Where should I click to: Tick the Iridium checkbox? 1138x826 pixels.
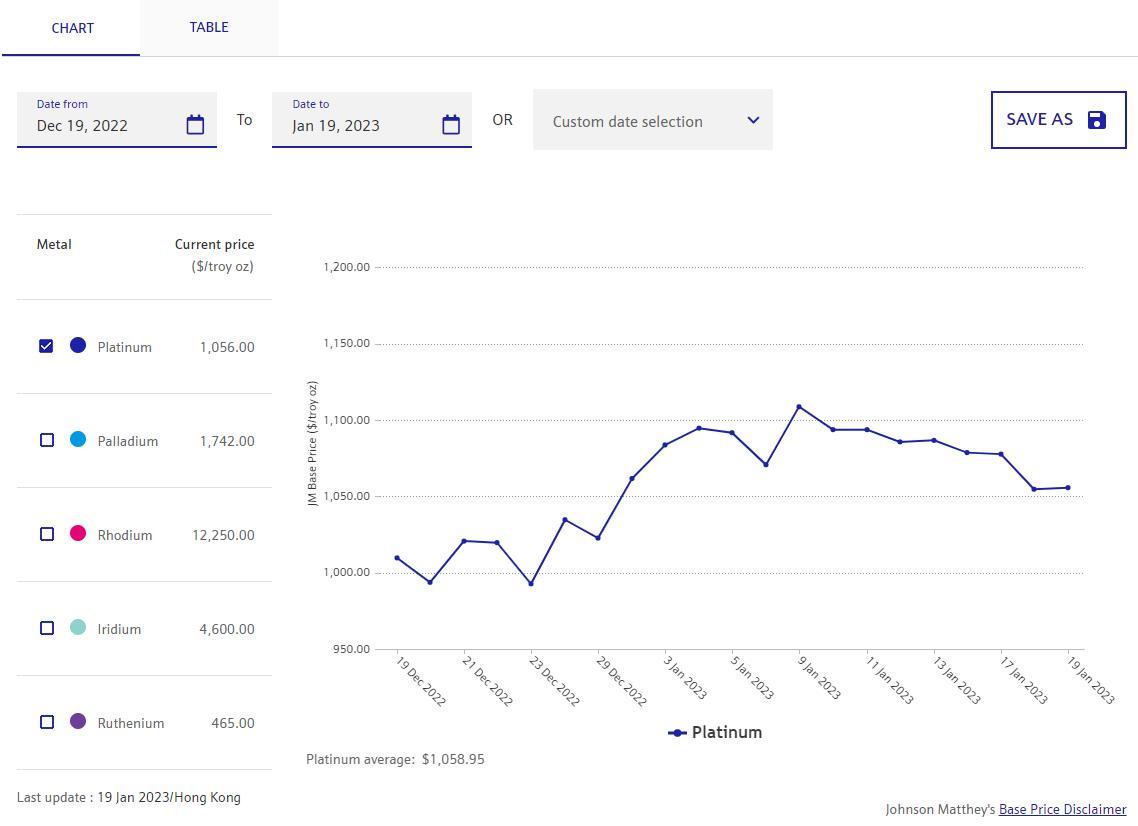click(x=46, y=628)
